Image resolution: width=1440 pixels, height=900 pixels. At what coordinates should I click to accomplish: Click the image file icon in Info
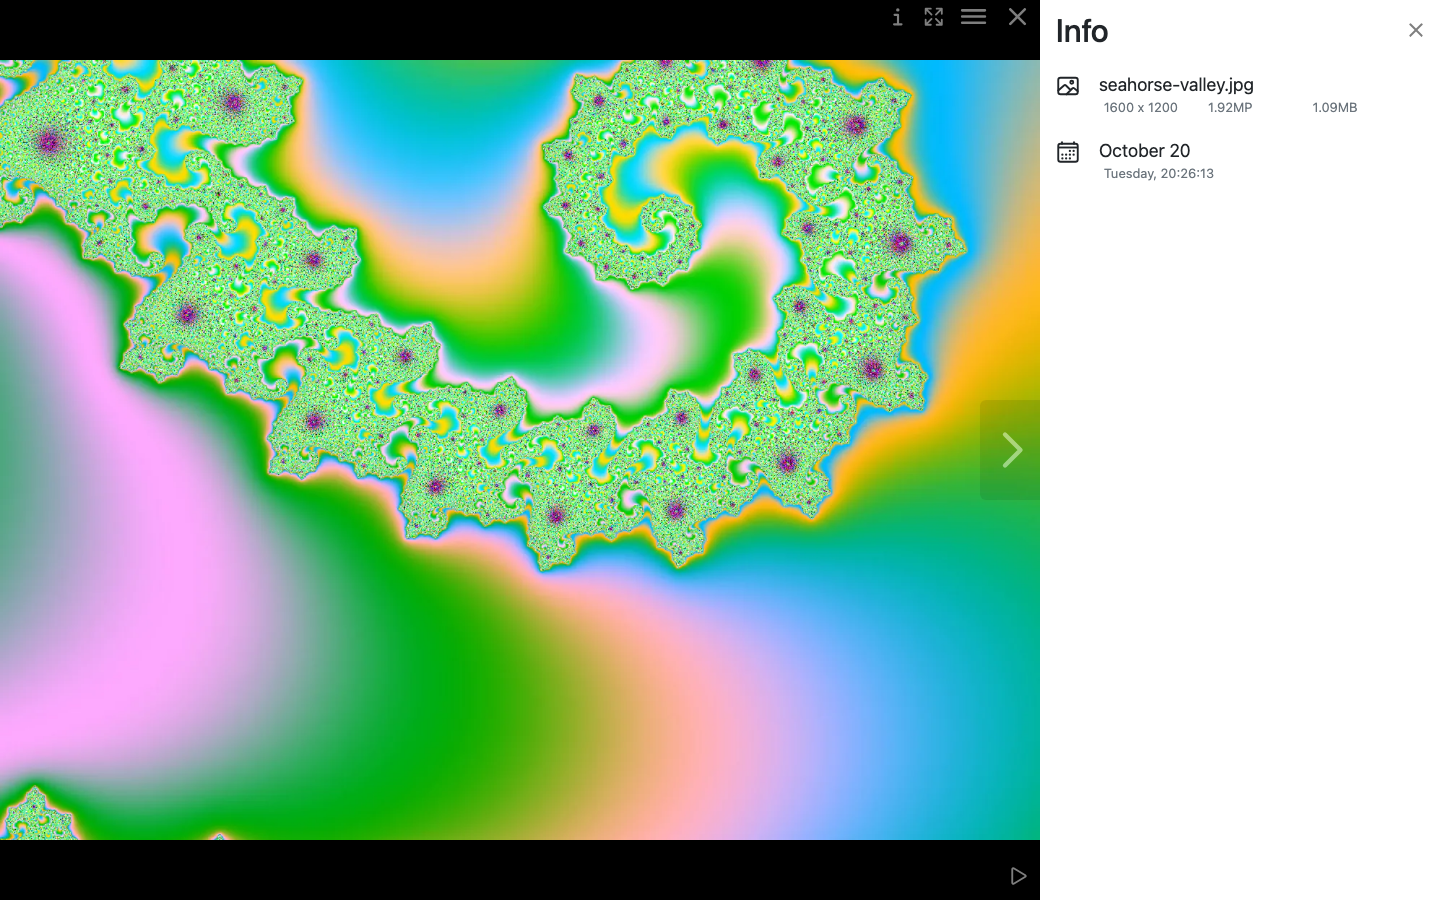click(x=1068, y=86)
